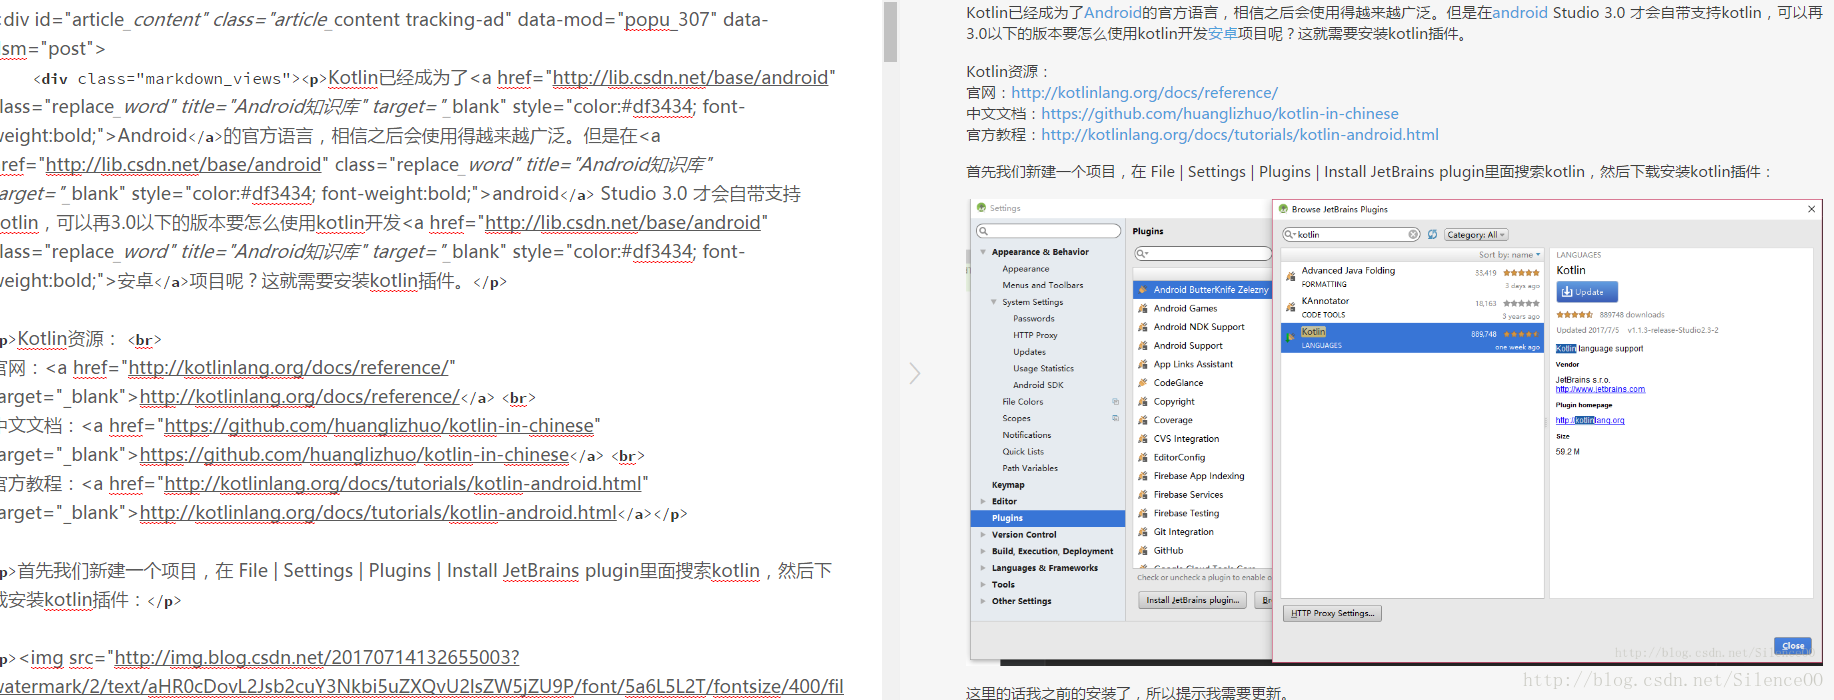Click the www.jetbrains.com vendor link
The image size is (1834, 700).
point(1600,389)
